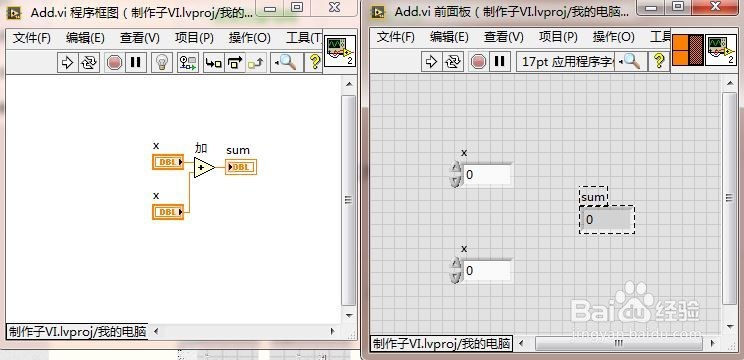This screenshot has height=360, width=744.
Task: Open 项目(P) menu in front panel window
Action: click(558, 37)
